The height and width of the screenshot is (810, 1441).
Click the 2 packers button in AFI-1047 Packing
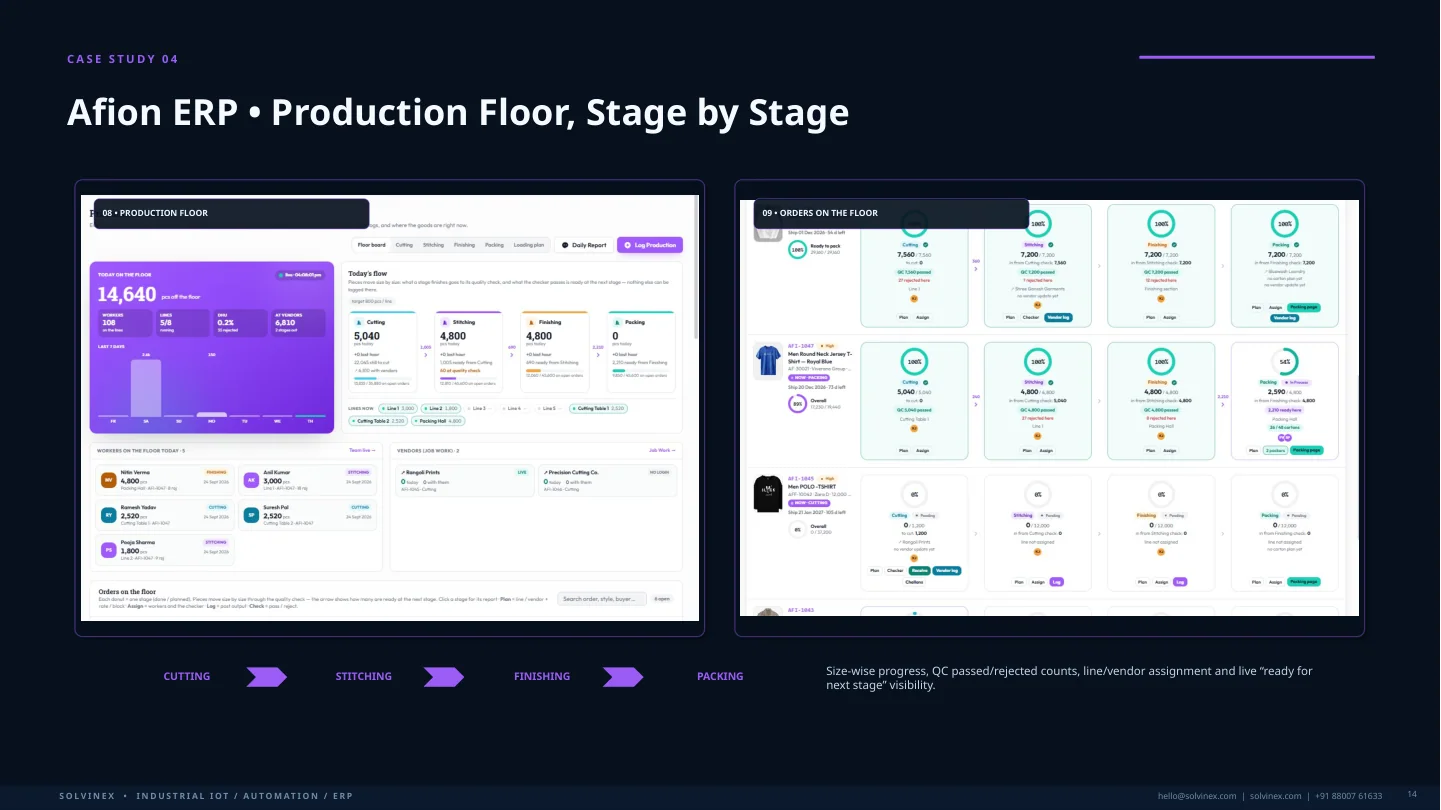pos(1275,450)
